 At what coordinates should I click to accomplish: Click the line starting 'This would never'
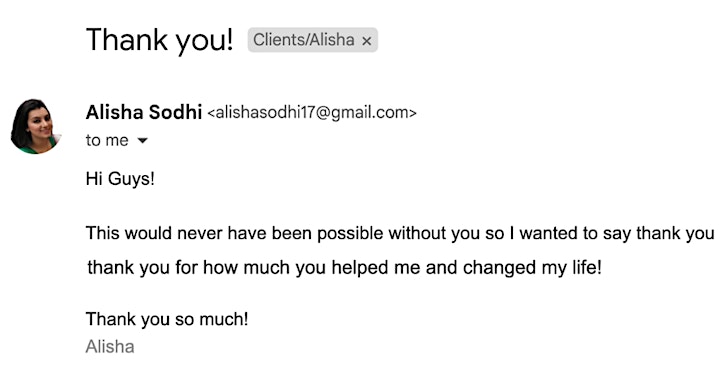pyautogui.click(x=400, y=233)
